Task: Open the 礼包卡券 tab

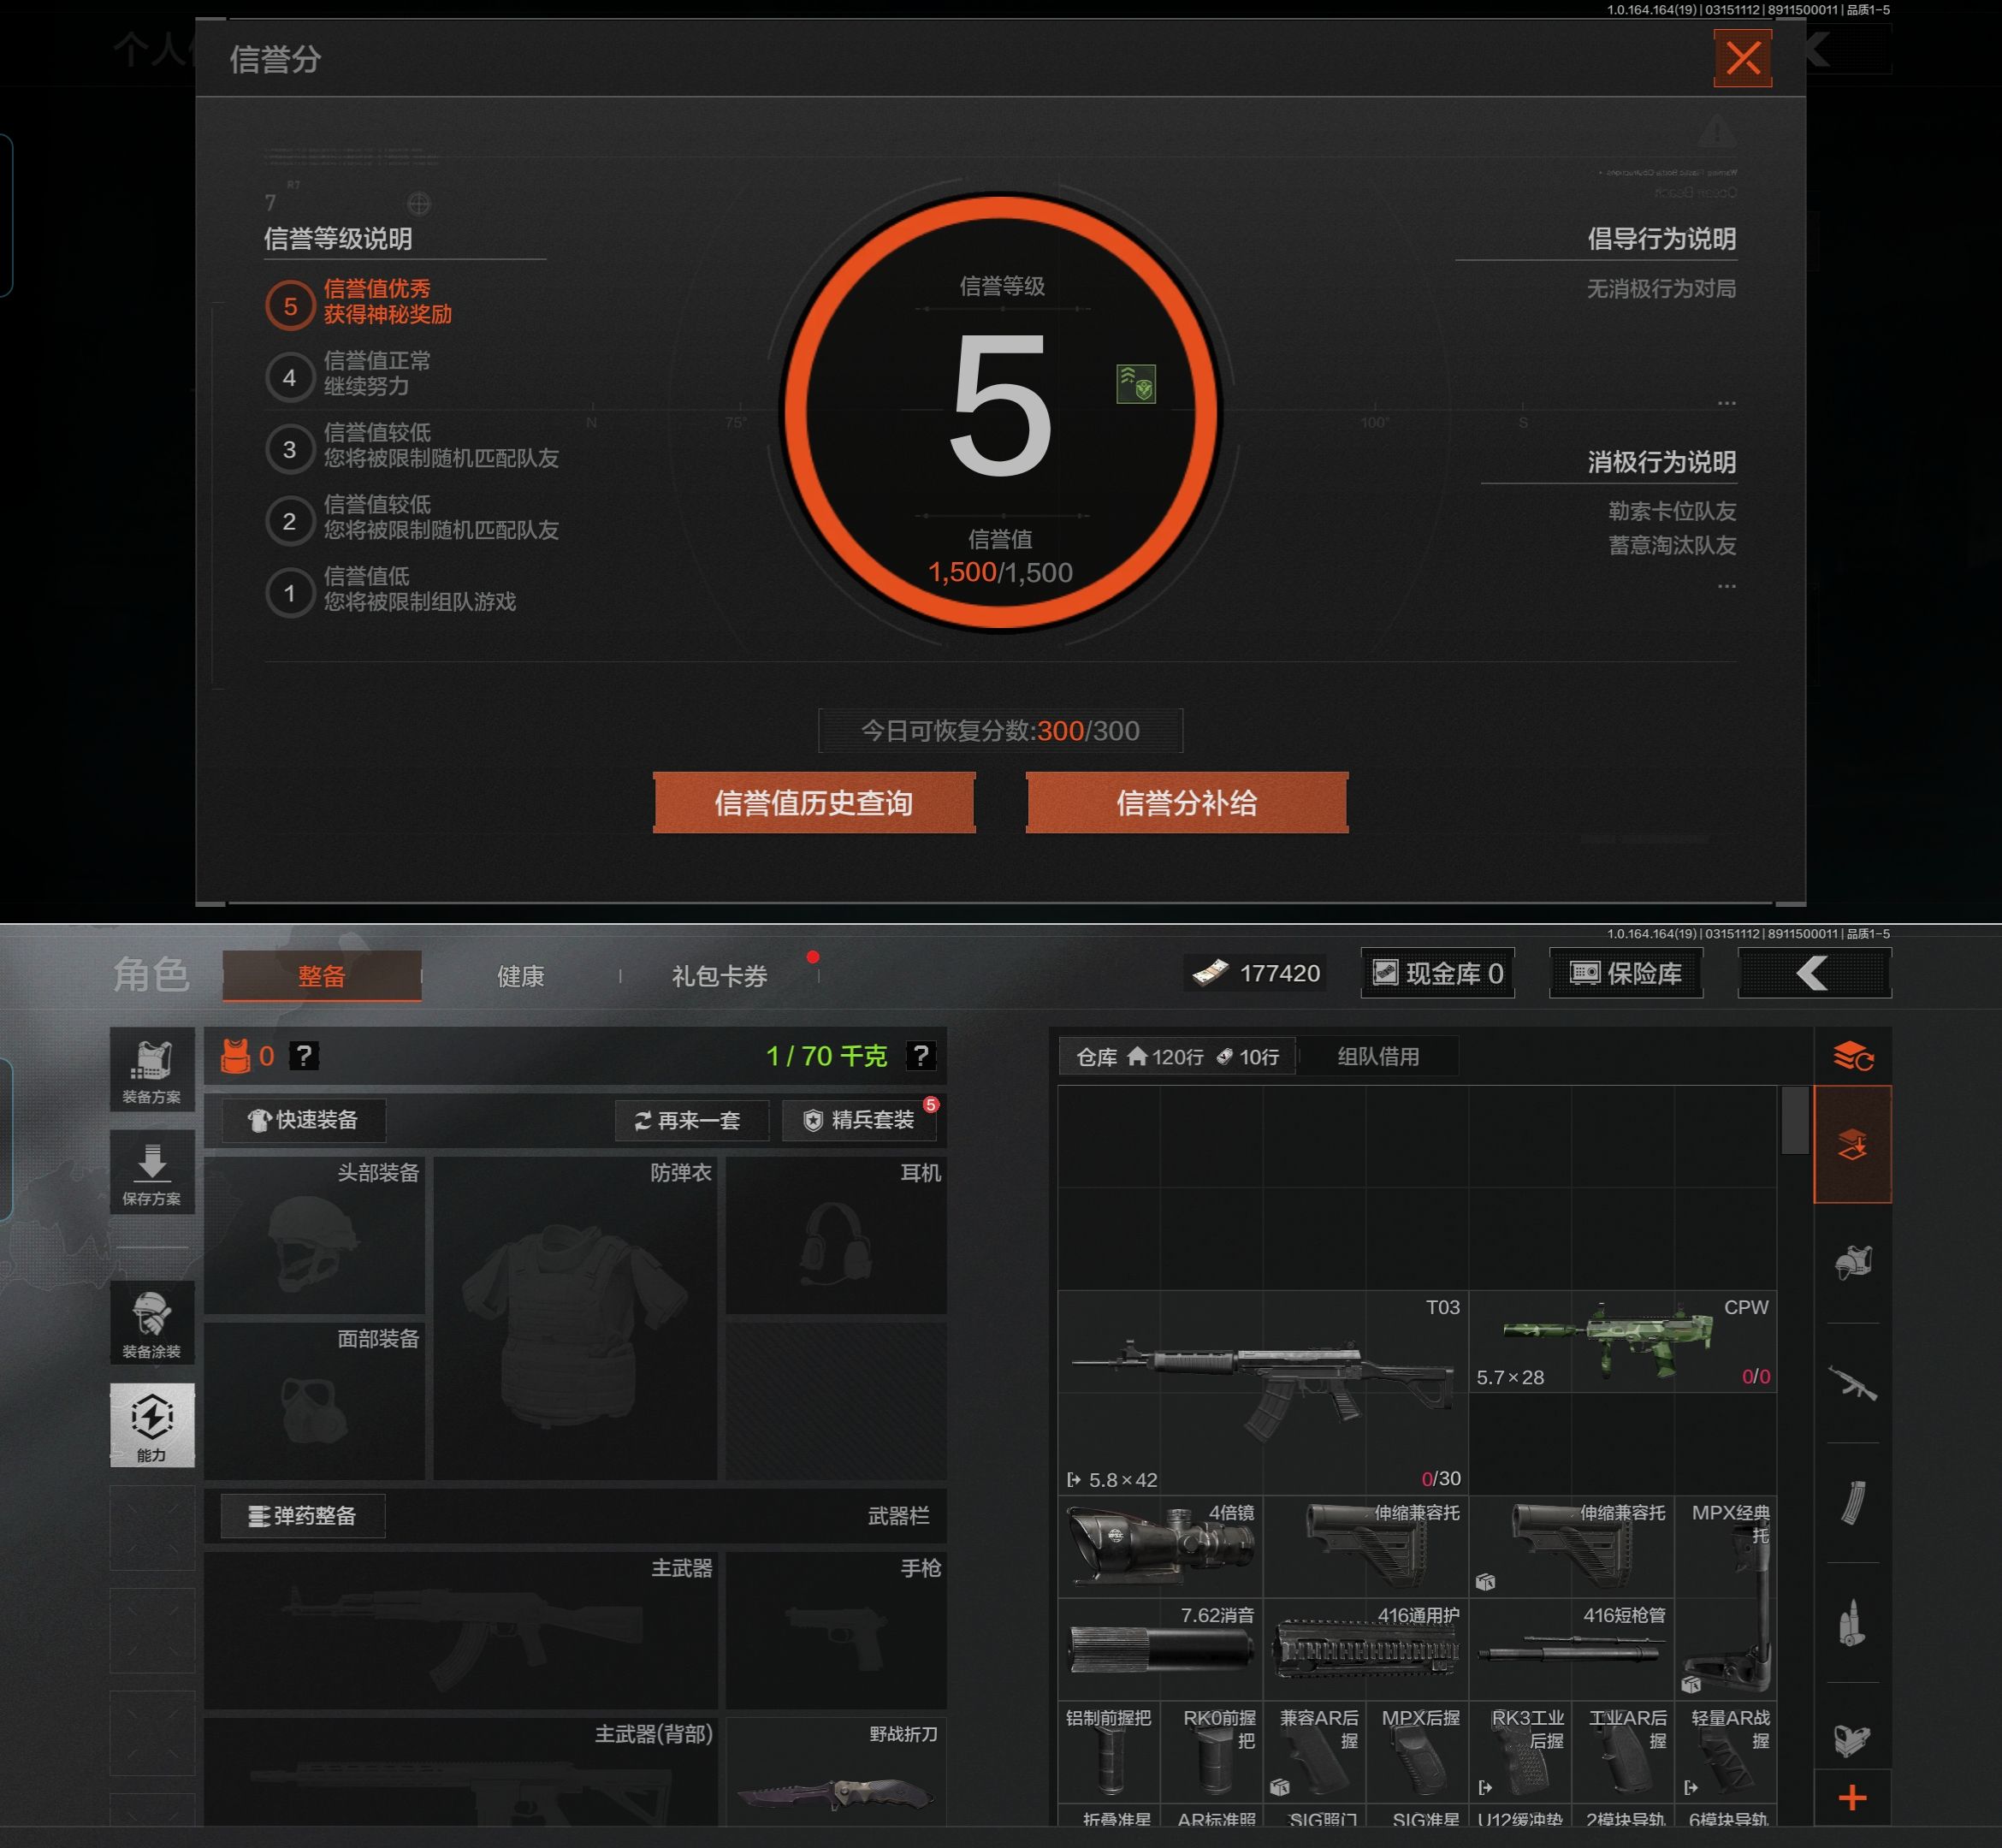Action: (719, 976)
